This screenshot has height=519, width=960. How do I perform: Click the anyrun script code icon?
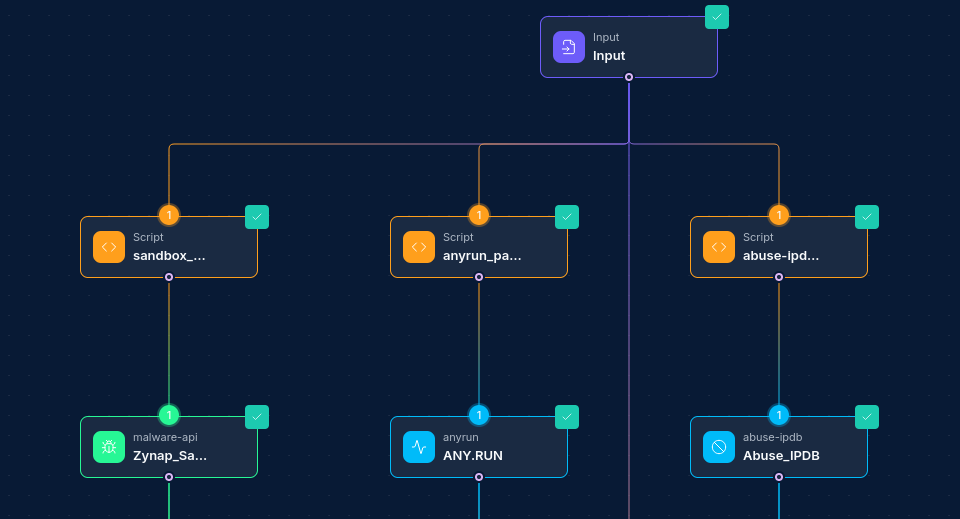(419, 247)
